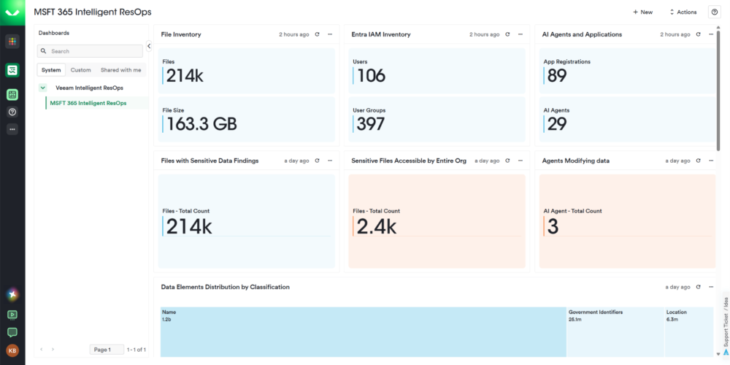Click the scroll-down arrow at the page bottom

pyautogui.click(x=718, y=354)
